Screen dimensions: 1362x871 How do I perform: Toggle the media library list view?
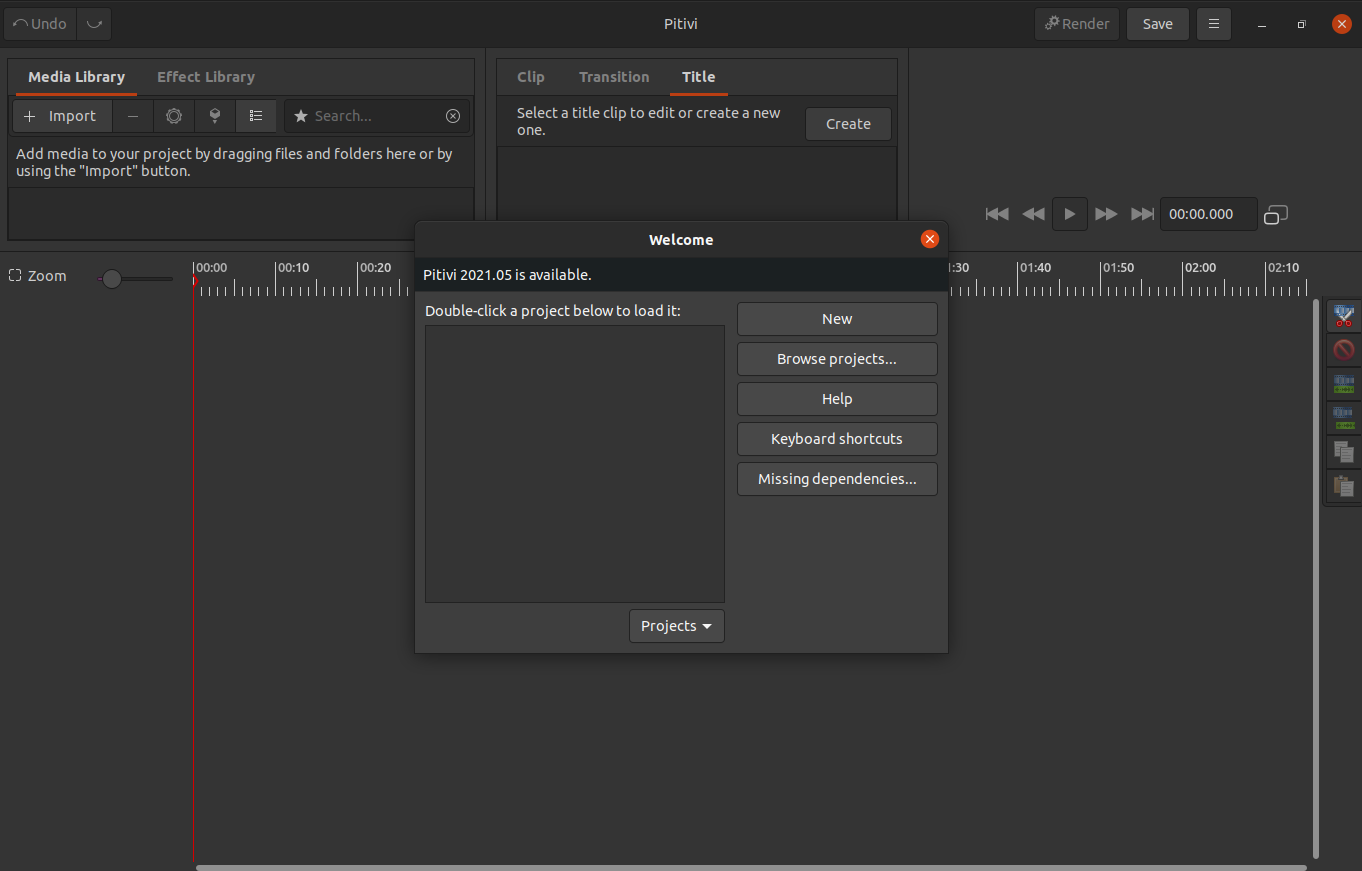[256, 116]
